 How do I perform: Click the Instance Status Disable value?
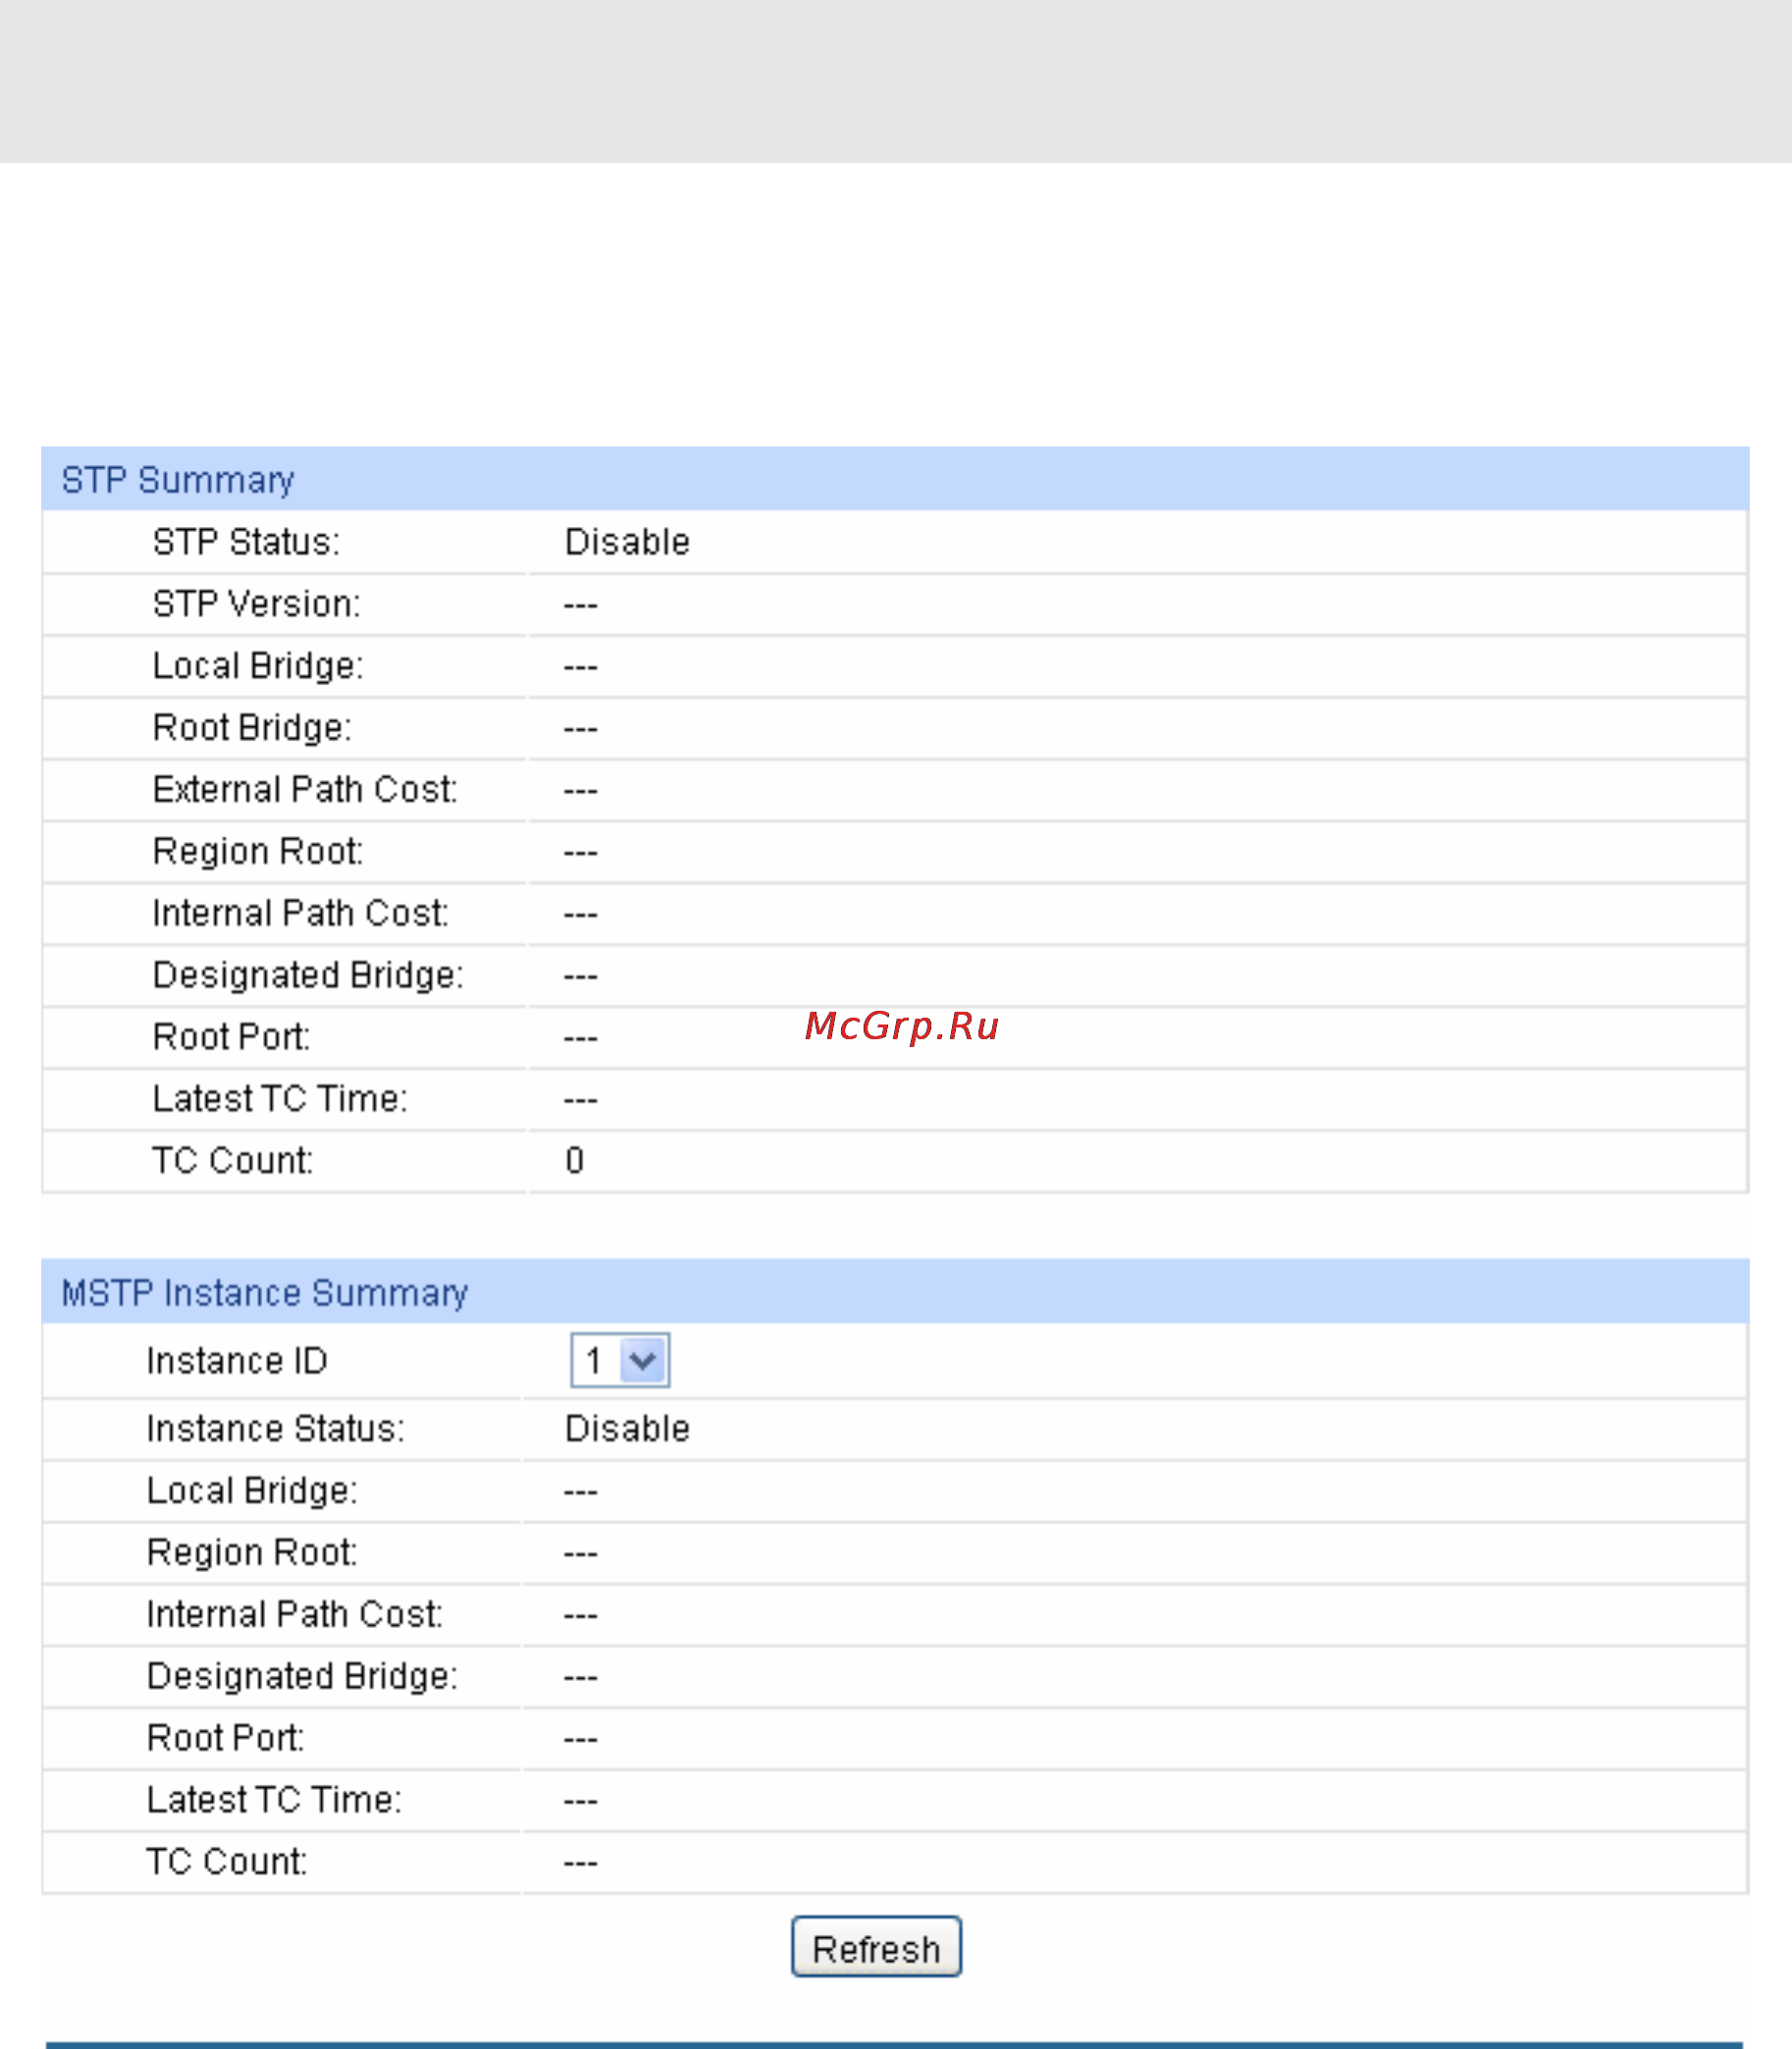point(627,1428)
